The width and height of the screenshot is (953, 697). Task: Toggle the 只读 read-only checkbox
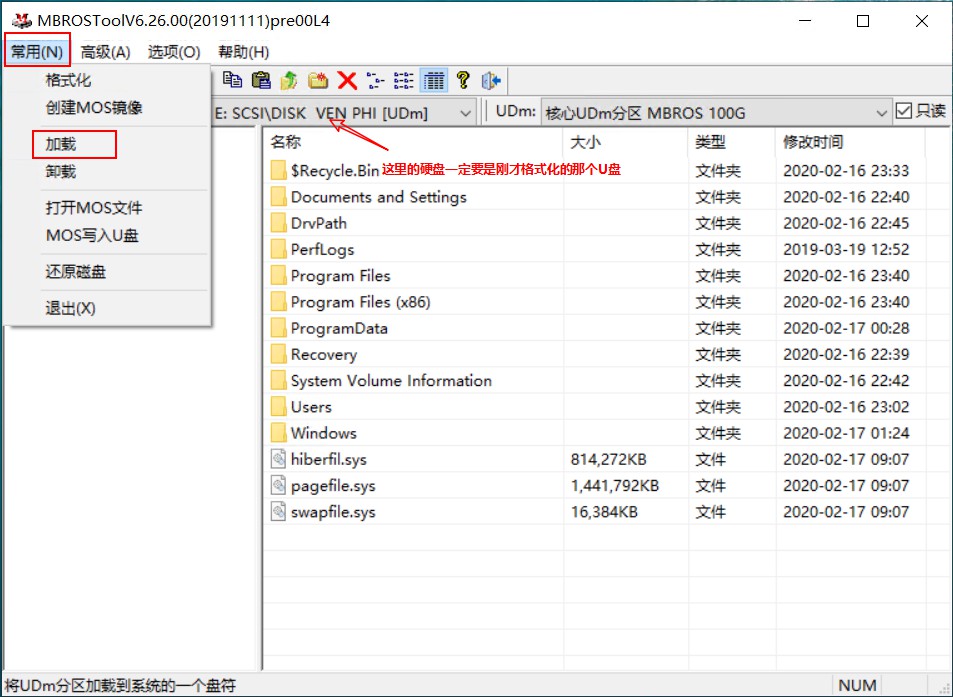point(904,111)
